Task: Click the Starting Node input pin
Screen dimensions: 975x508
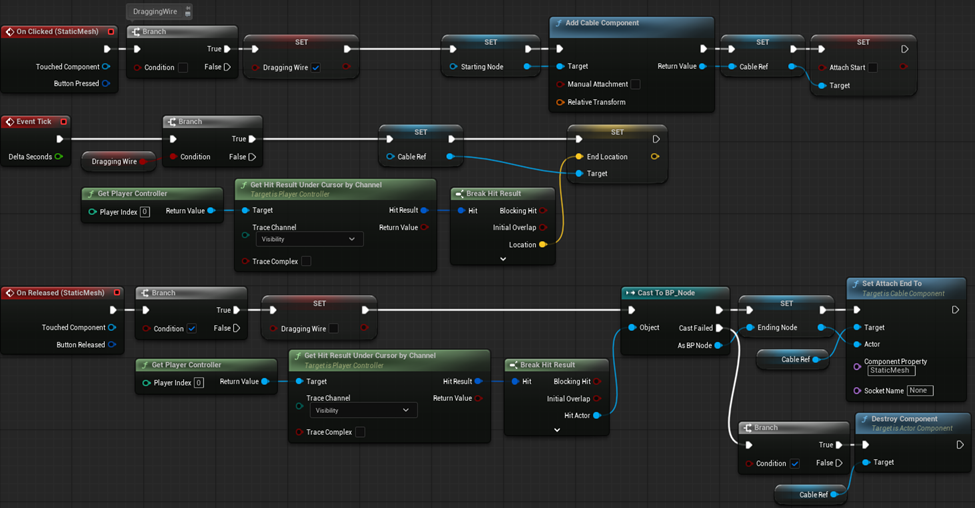Action: pos(453,67)
